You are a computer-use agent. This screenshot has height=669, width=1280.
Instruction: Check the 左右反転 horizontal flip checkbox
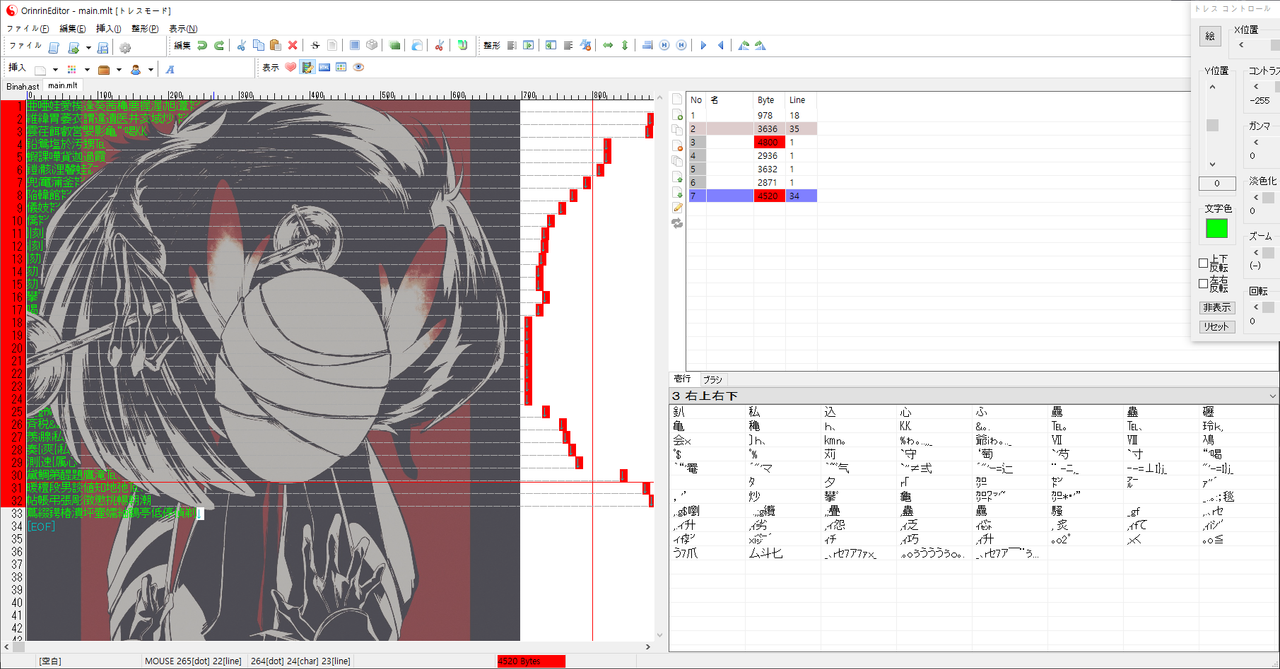pos(1203,284)
